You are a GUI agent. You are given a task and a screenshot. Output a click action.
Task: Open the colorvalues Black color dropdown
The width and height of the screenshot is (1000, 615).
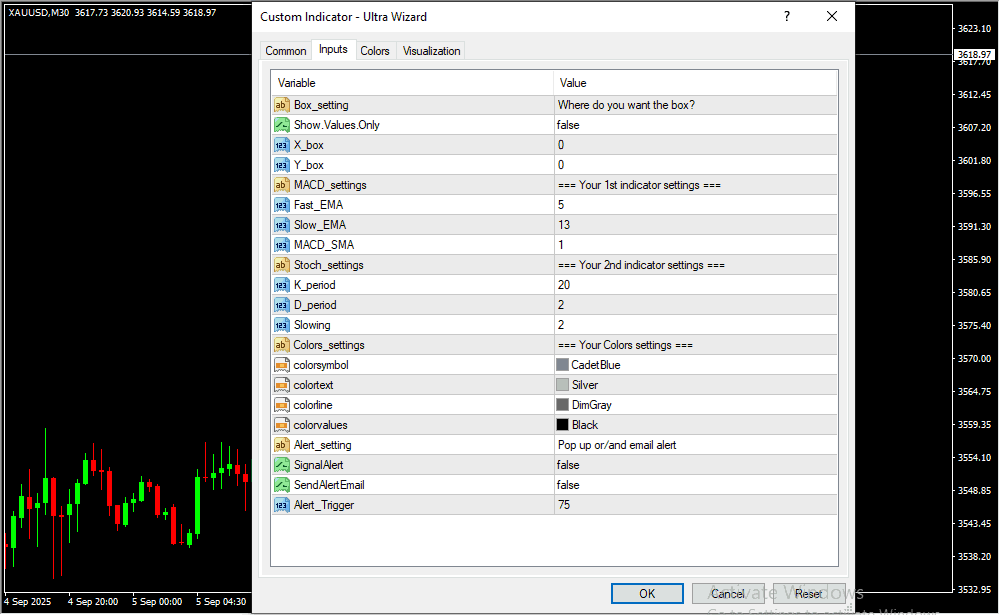click(x=695, y=425)
